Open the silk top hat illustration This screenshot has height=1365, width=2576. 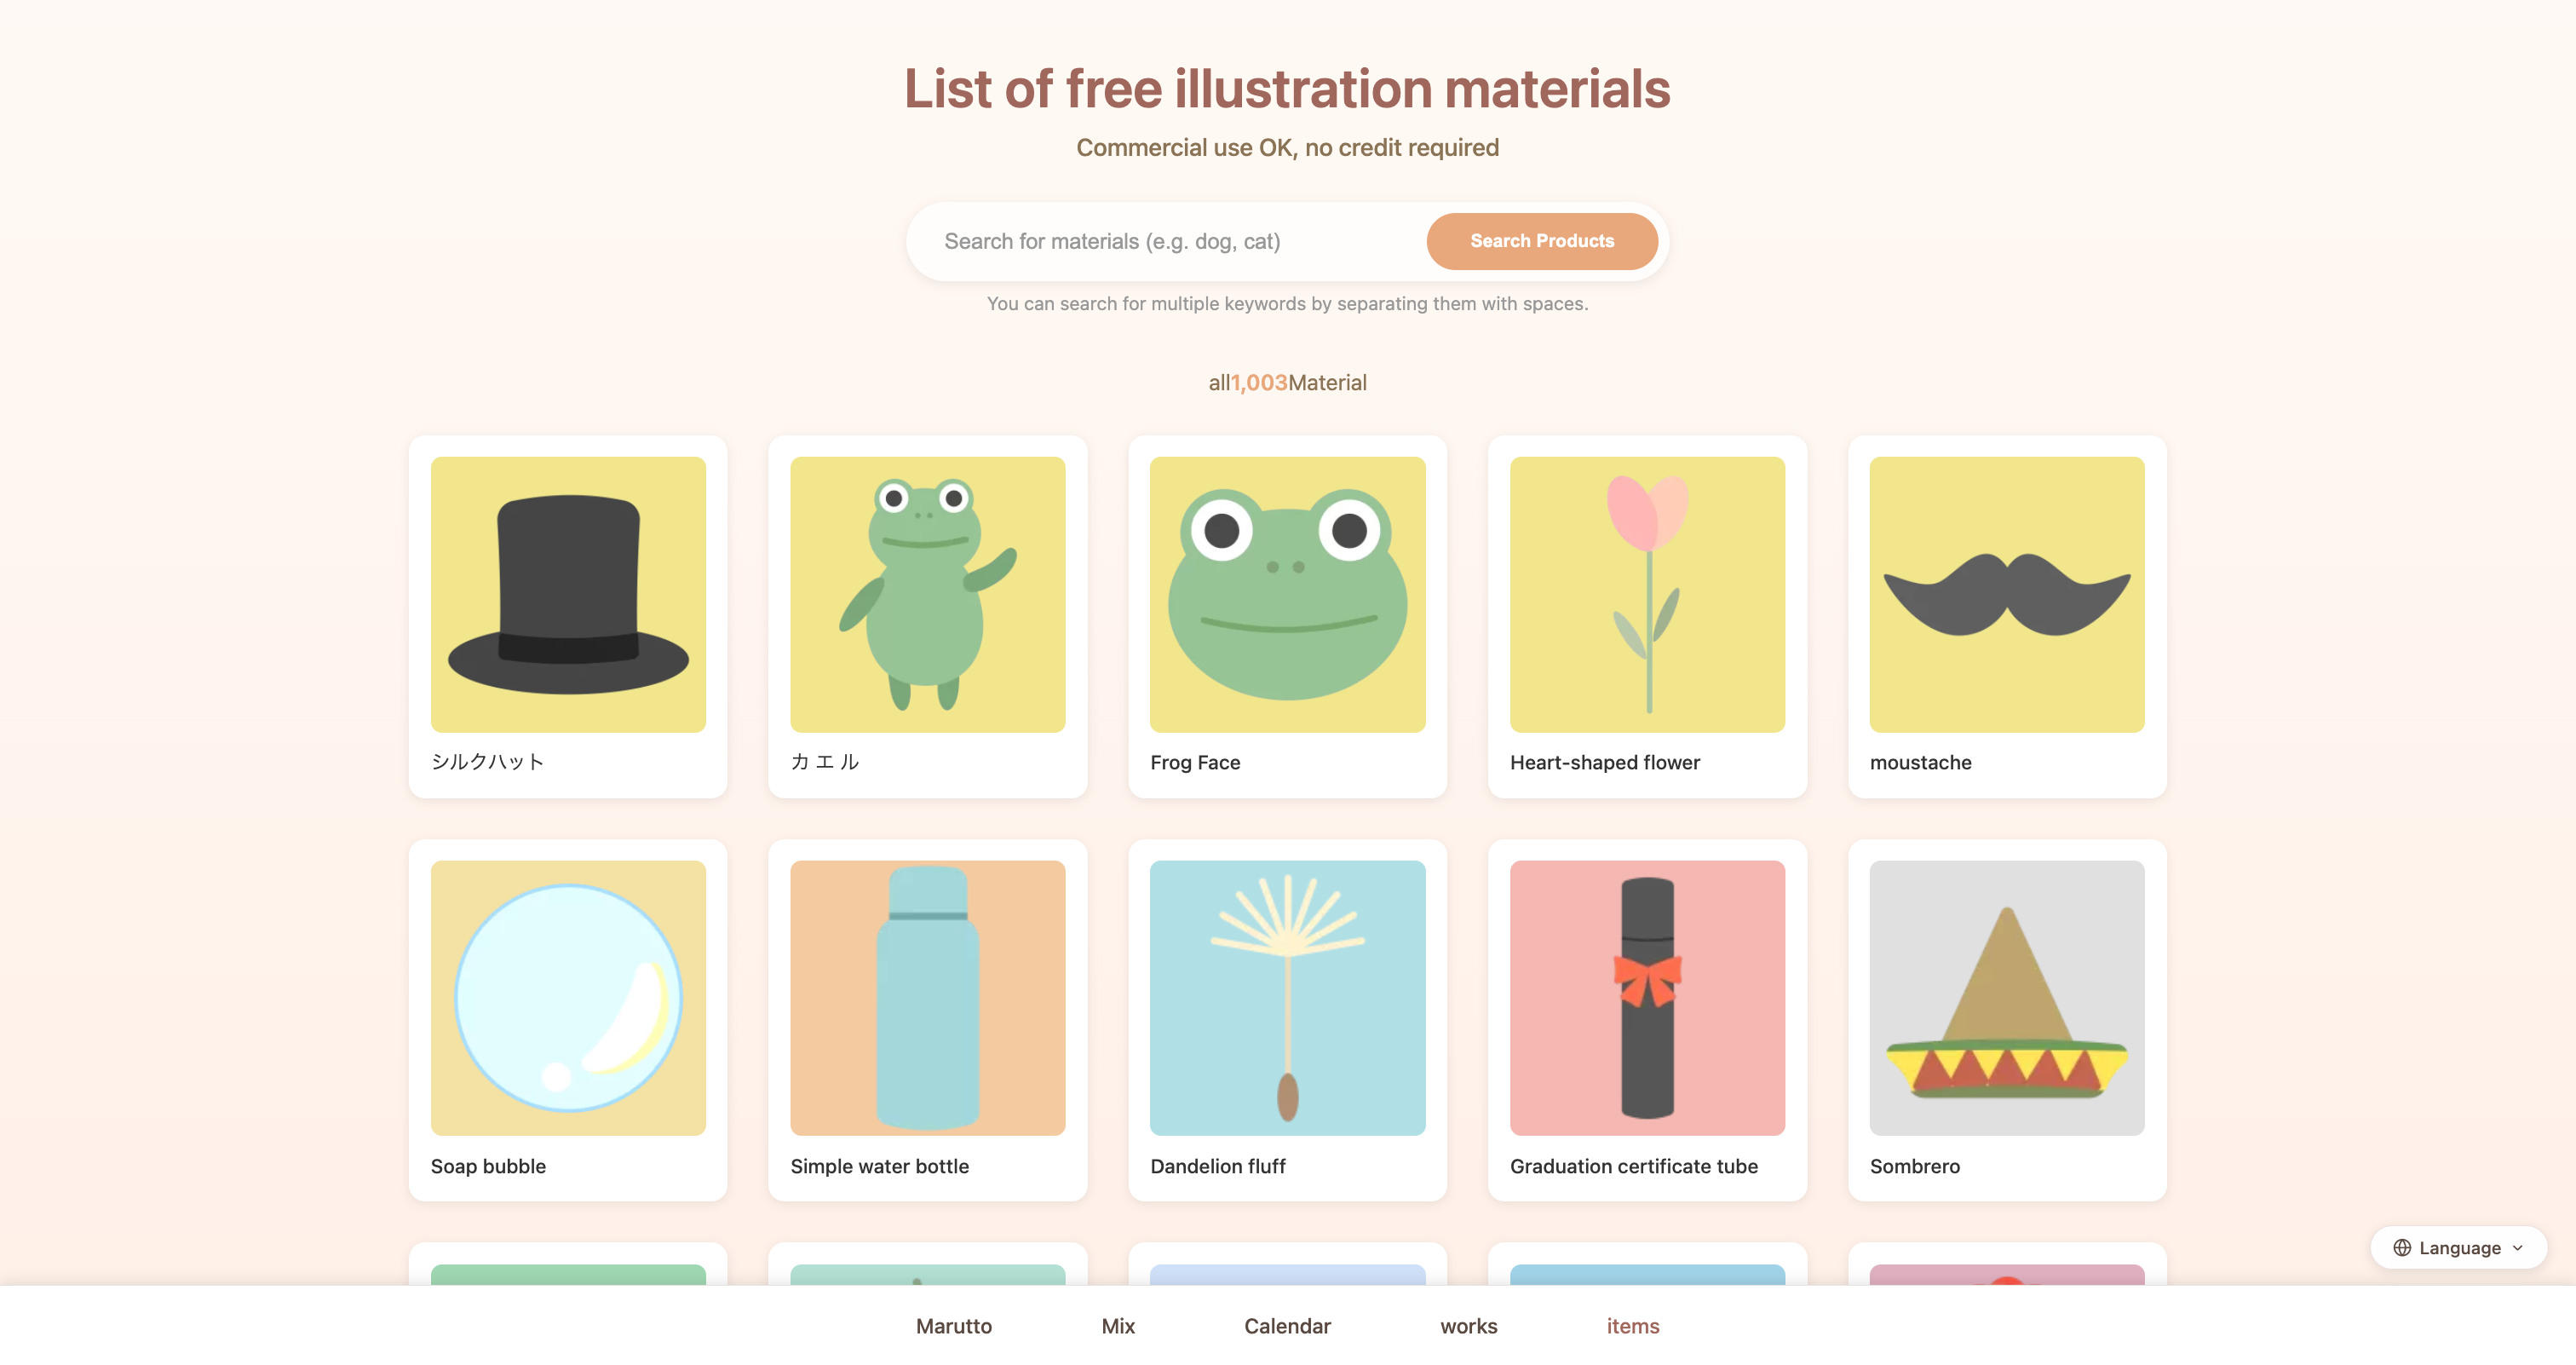click(x=568, y=594)
